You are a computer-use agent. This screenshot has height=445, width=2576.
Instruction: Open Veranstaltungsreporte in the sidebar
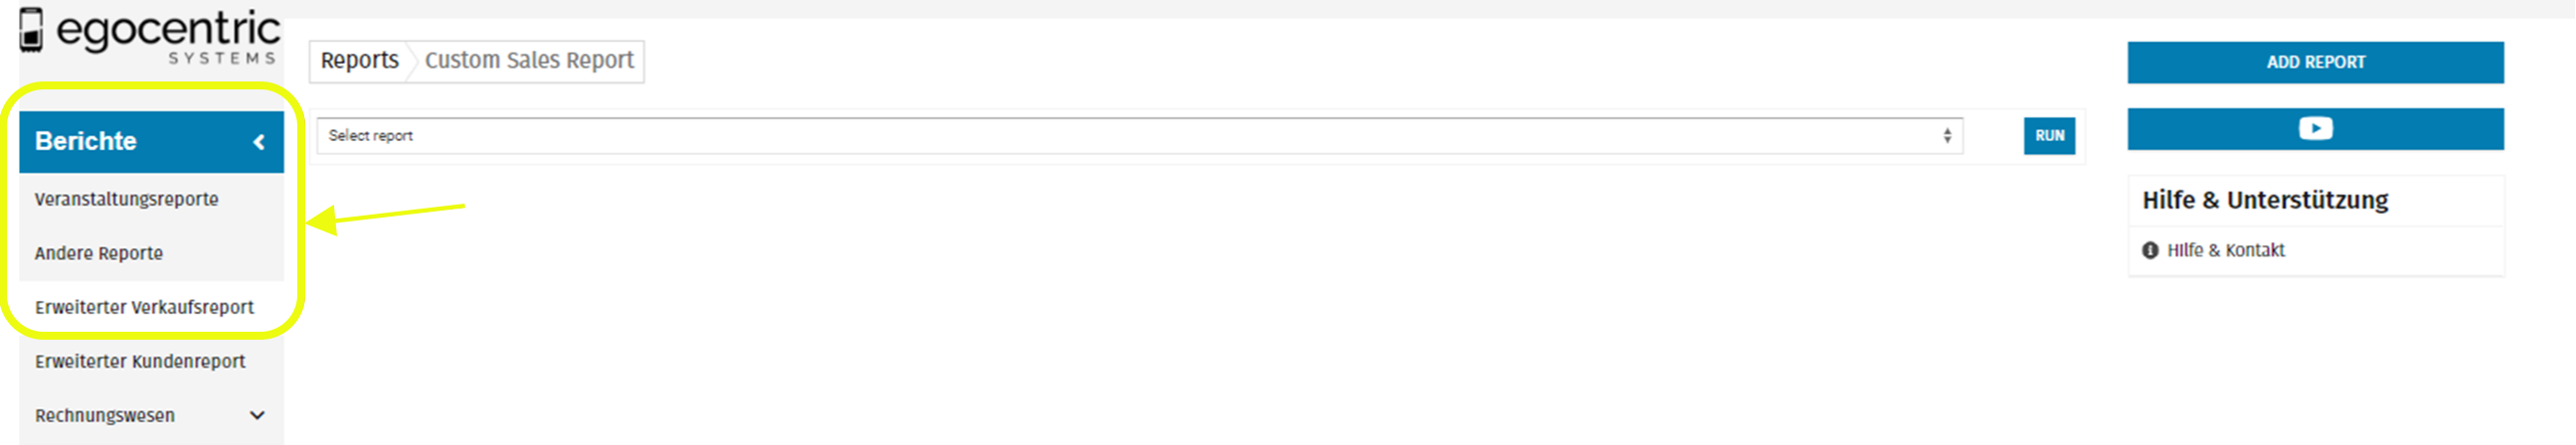(x=126, y=199)
